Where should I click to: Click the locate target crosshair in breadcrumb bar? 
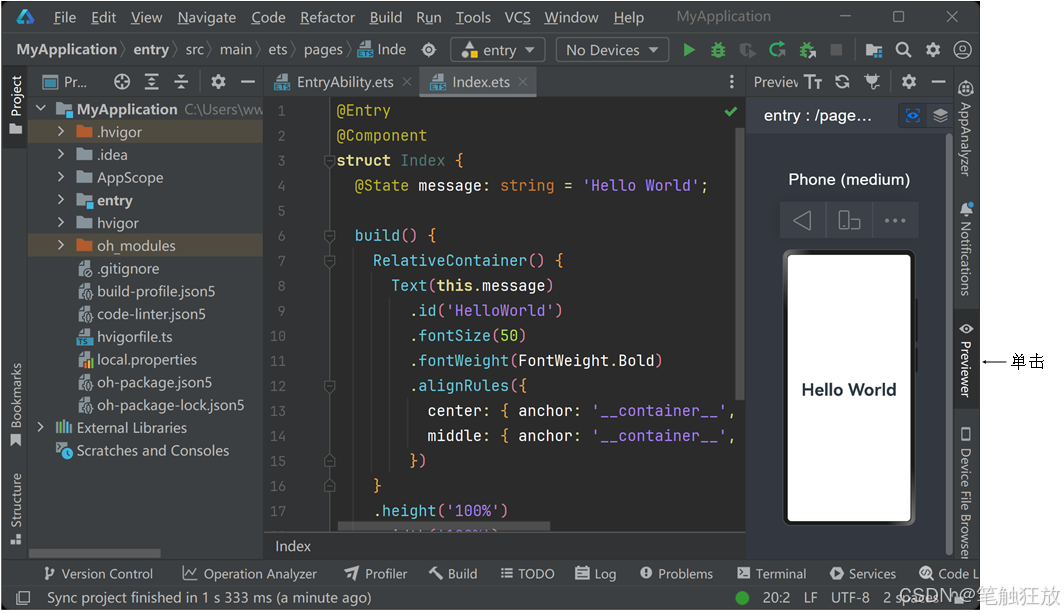pos(429,50)
